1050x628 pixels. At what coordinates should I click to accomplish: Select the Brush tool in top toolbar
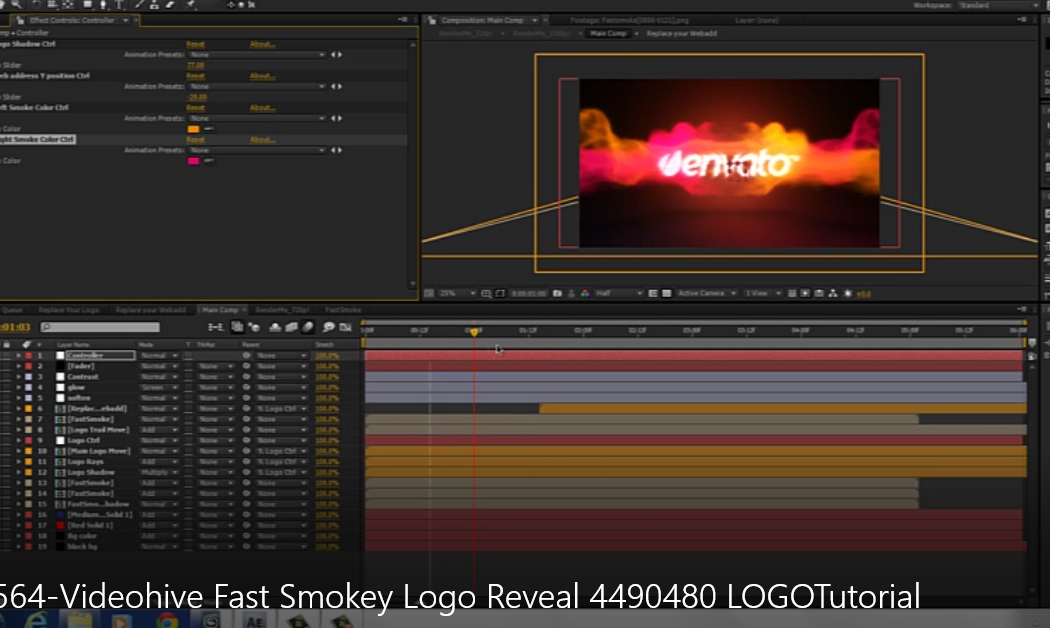[140, 5]
